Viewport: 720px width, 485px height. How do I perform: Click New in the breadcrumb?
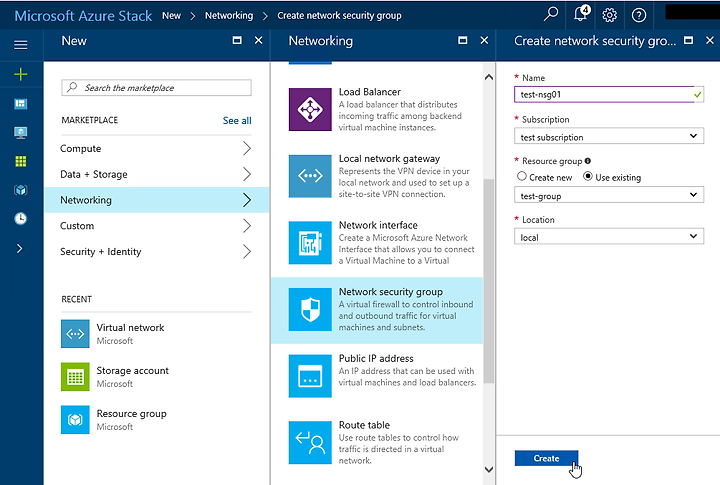point(171,16)
